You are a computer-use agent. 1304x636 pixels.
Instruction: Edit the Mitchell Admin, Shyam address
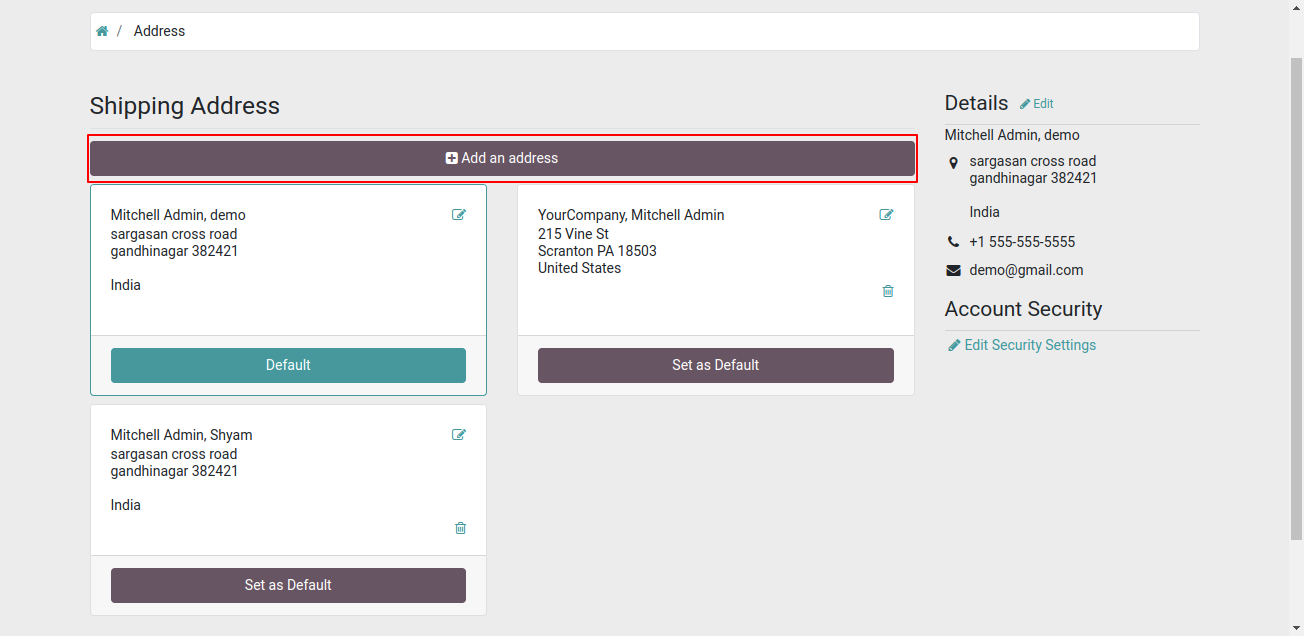[x=459, y=434]
